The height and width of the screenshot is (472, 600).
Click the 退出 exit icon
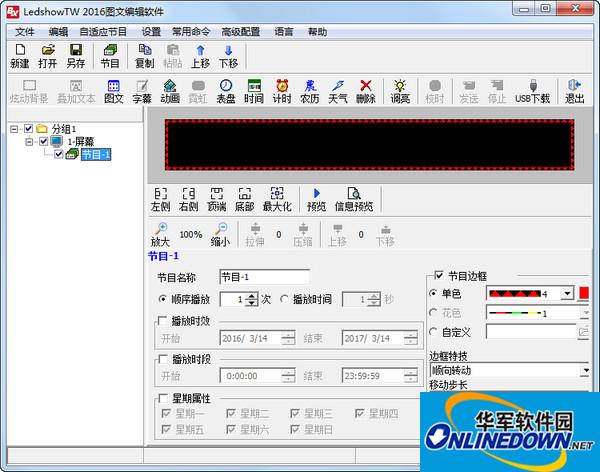click(x=575, y=91)
